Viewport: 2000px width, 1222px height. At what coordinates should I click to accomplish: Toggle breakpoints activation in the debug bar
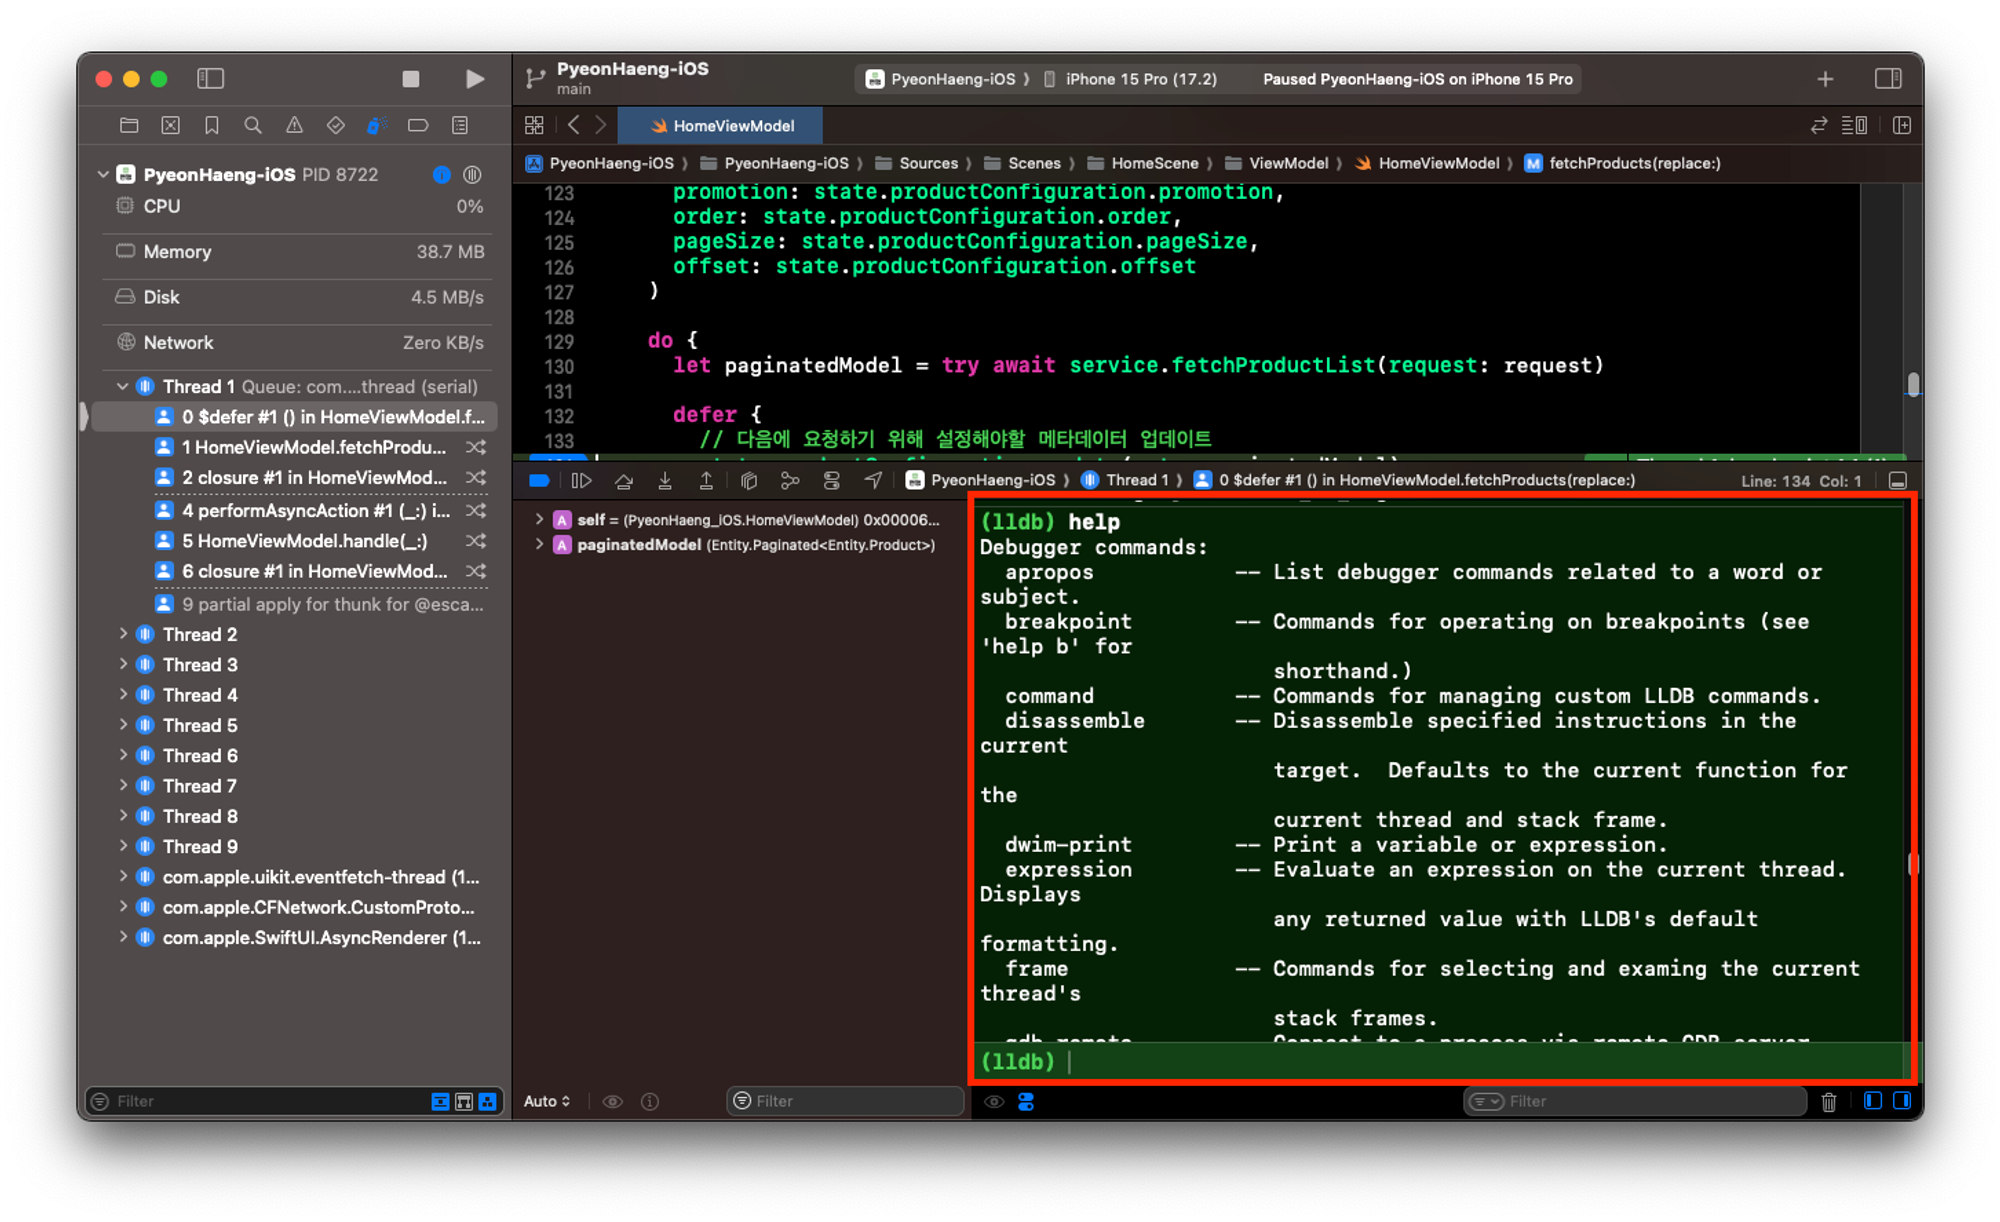click(539, 481)
